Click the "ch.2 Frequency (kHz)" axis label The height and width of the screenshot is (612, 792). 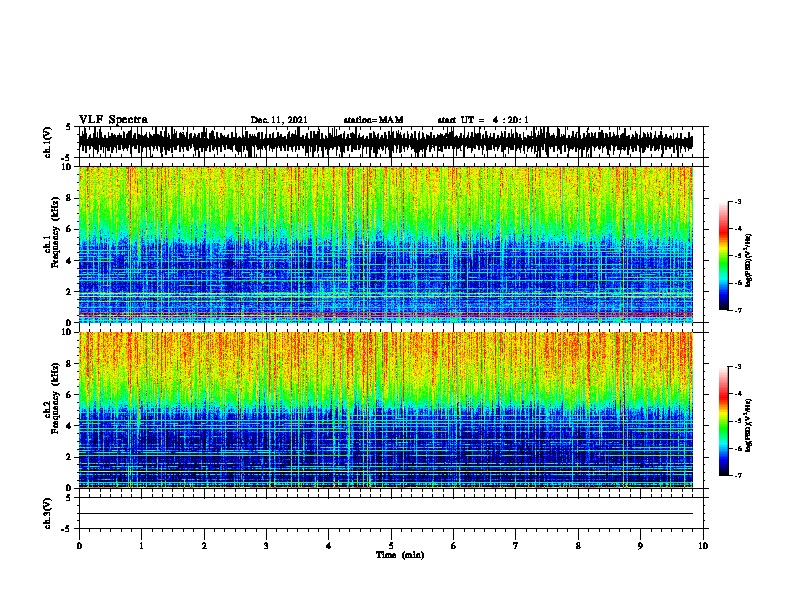(x=51, y=398)
